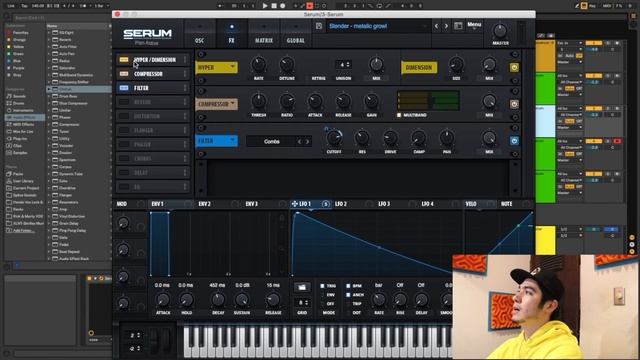Toggle Compressor effect power button
640x360 pixels.
click(x=514, y=104)
